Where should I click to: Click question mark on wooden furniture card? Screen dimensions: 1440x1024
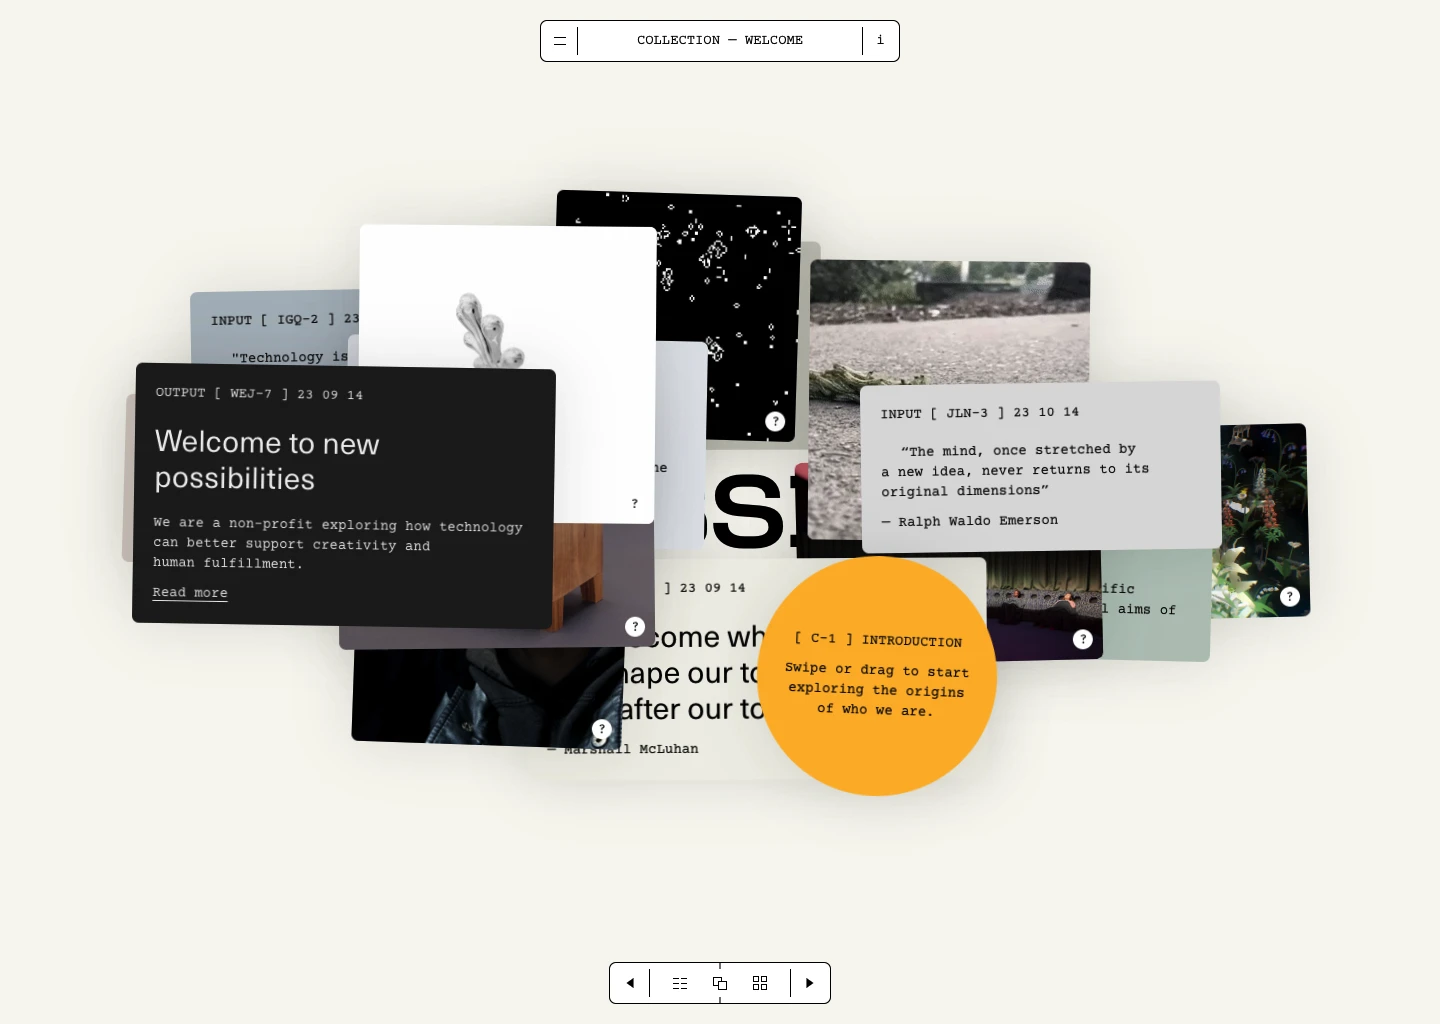(x=635, y=626)
